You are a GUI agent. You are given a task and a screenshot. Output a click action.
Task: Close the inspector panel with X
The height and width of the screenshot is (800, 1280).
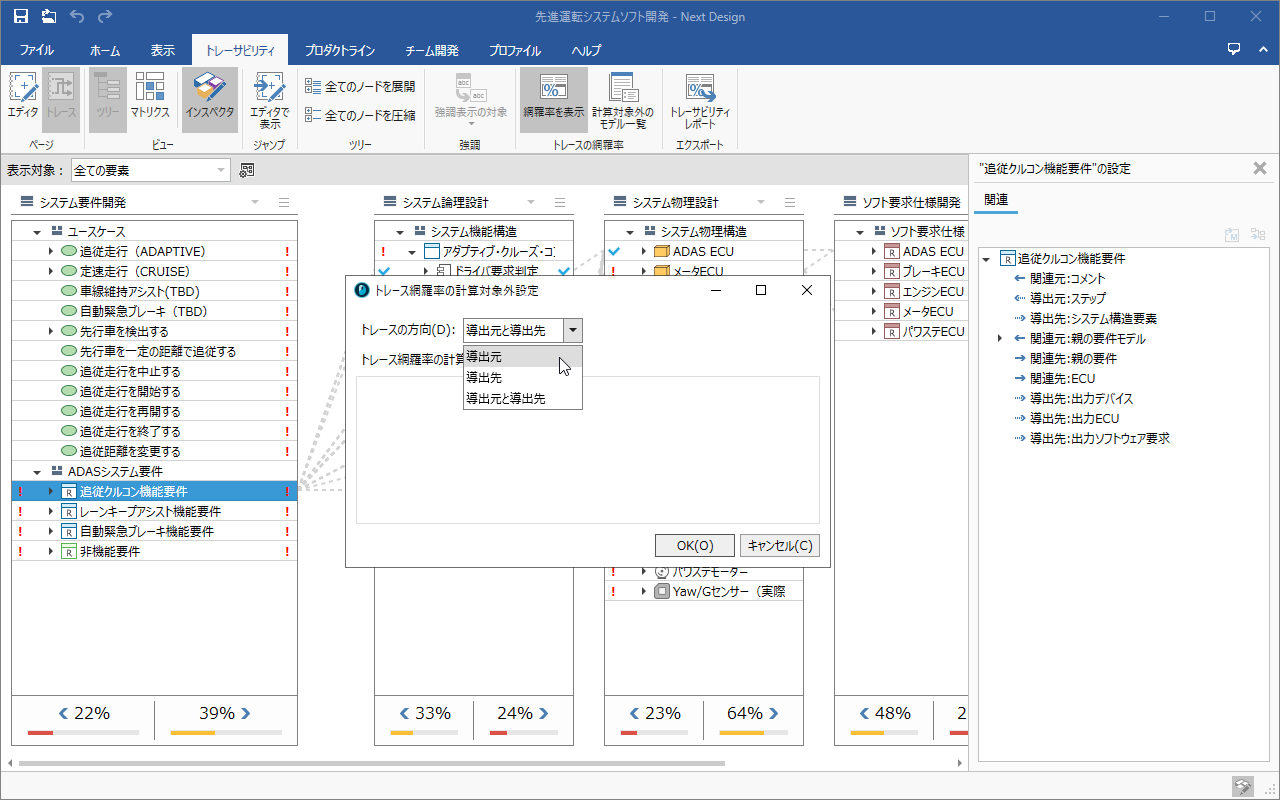(x=1260, y=168)
